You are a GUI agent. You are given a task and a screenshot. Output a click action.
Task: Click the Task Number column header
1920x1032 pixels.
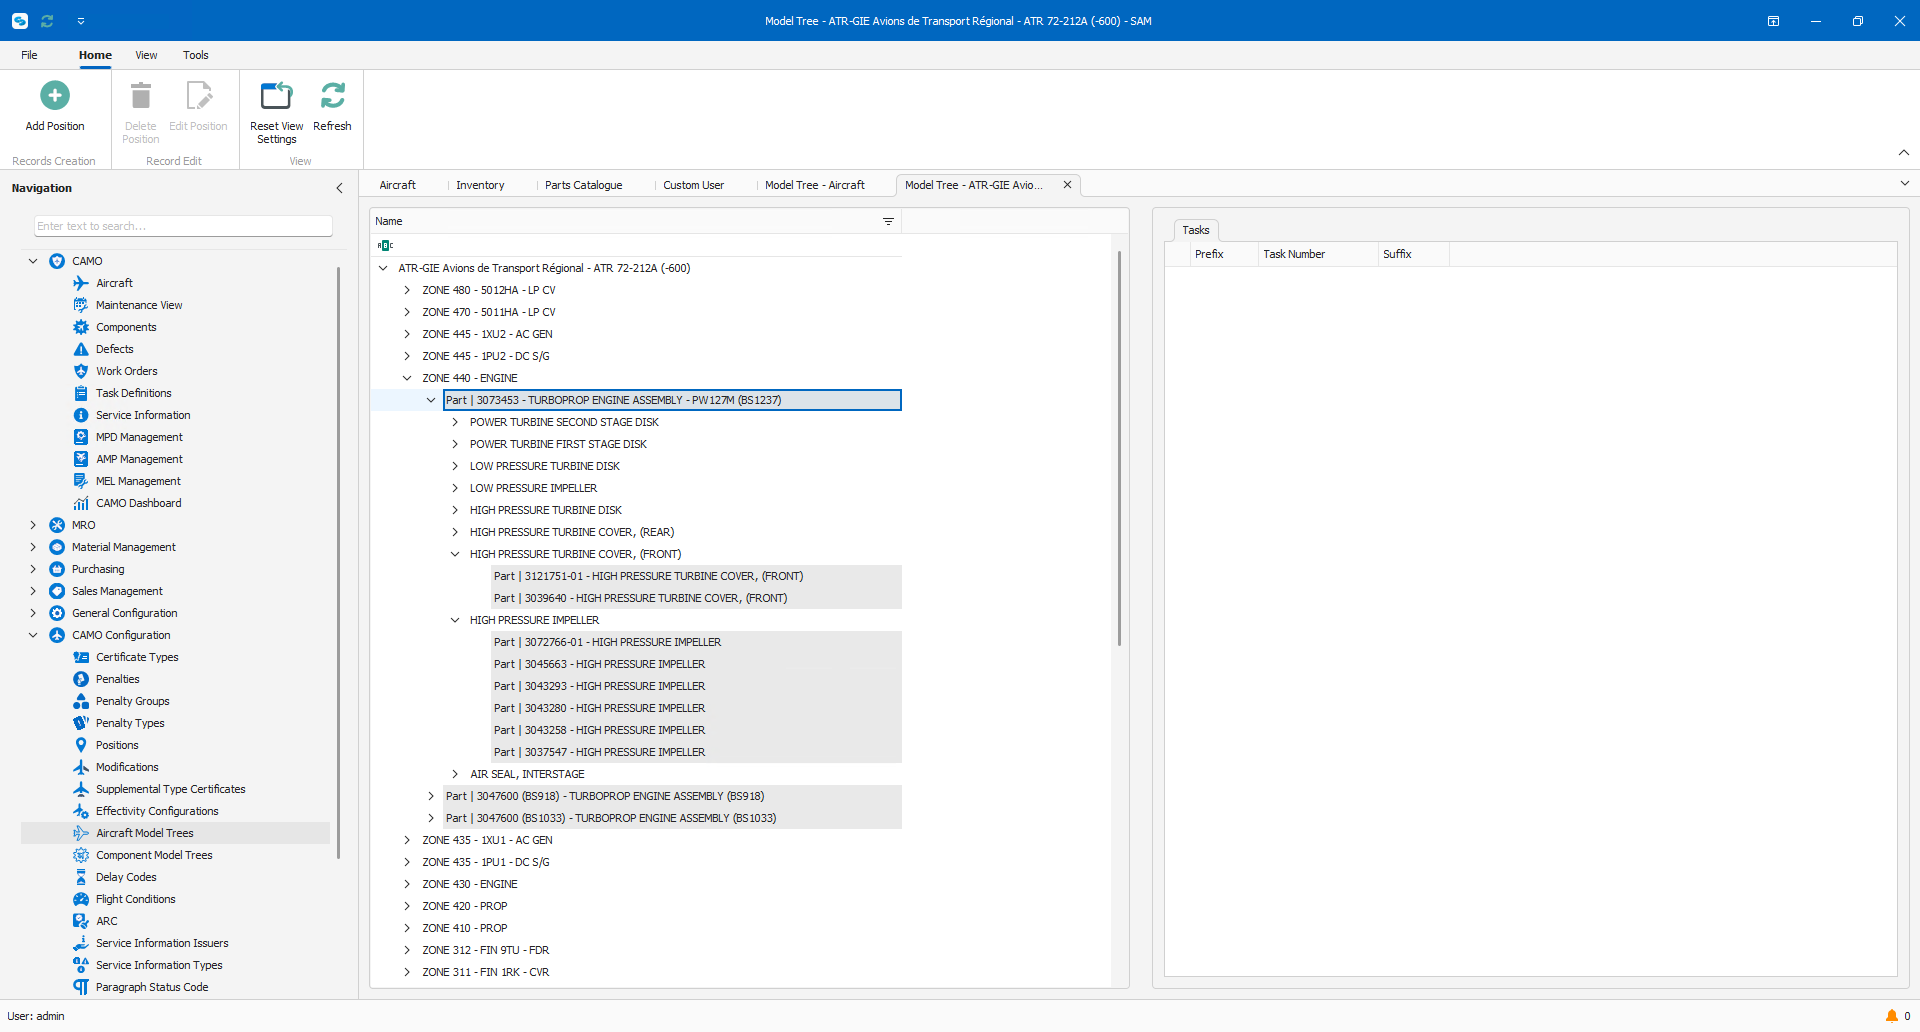[x=1317, y=254]
